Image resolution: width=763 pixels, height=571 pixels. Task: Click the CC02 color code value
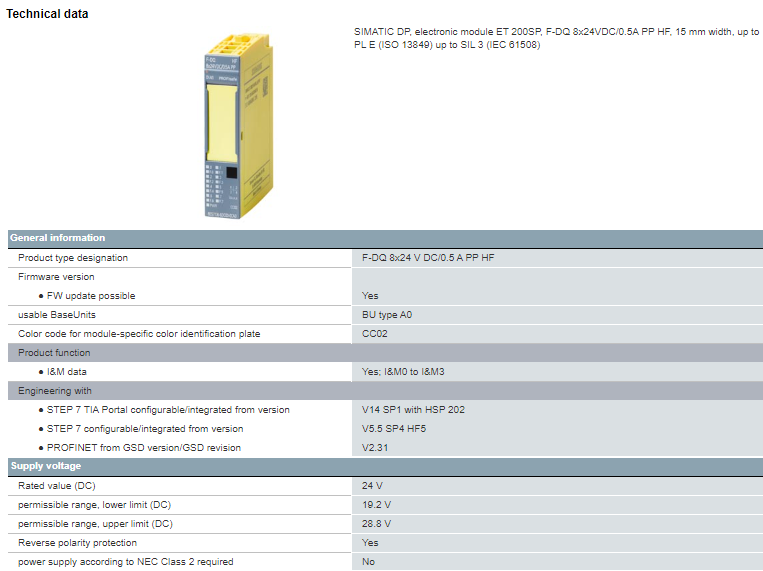point(375,334)
